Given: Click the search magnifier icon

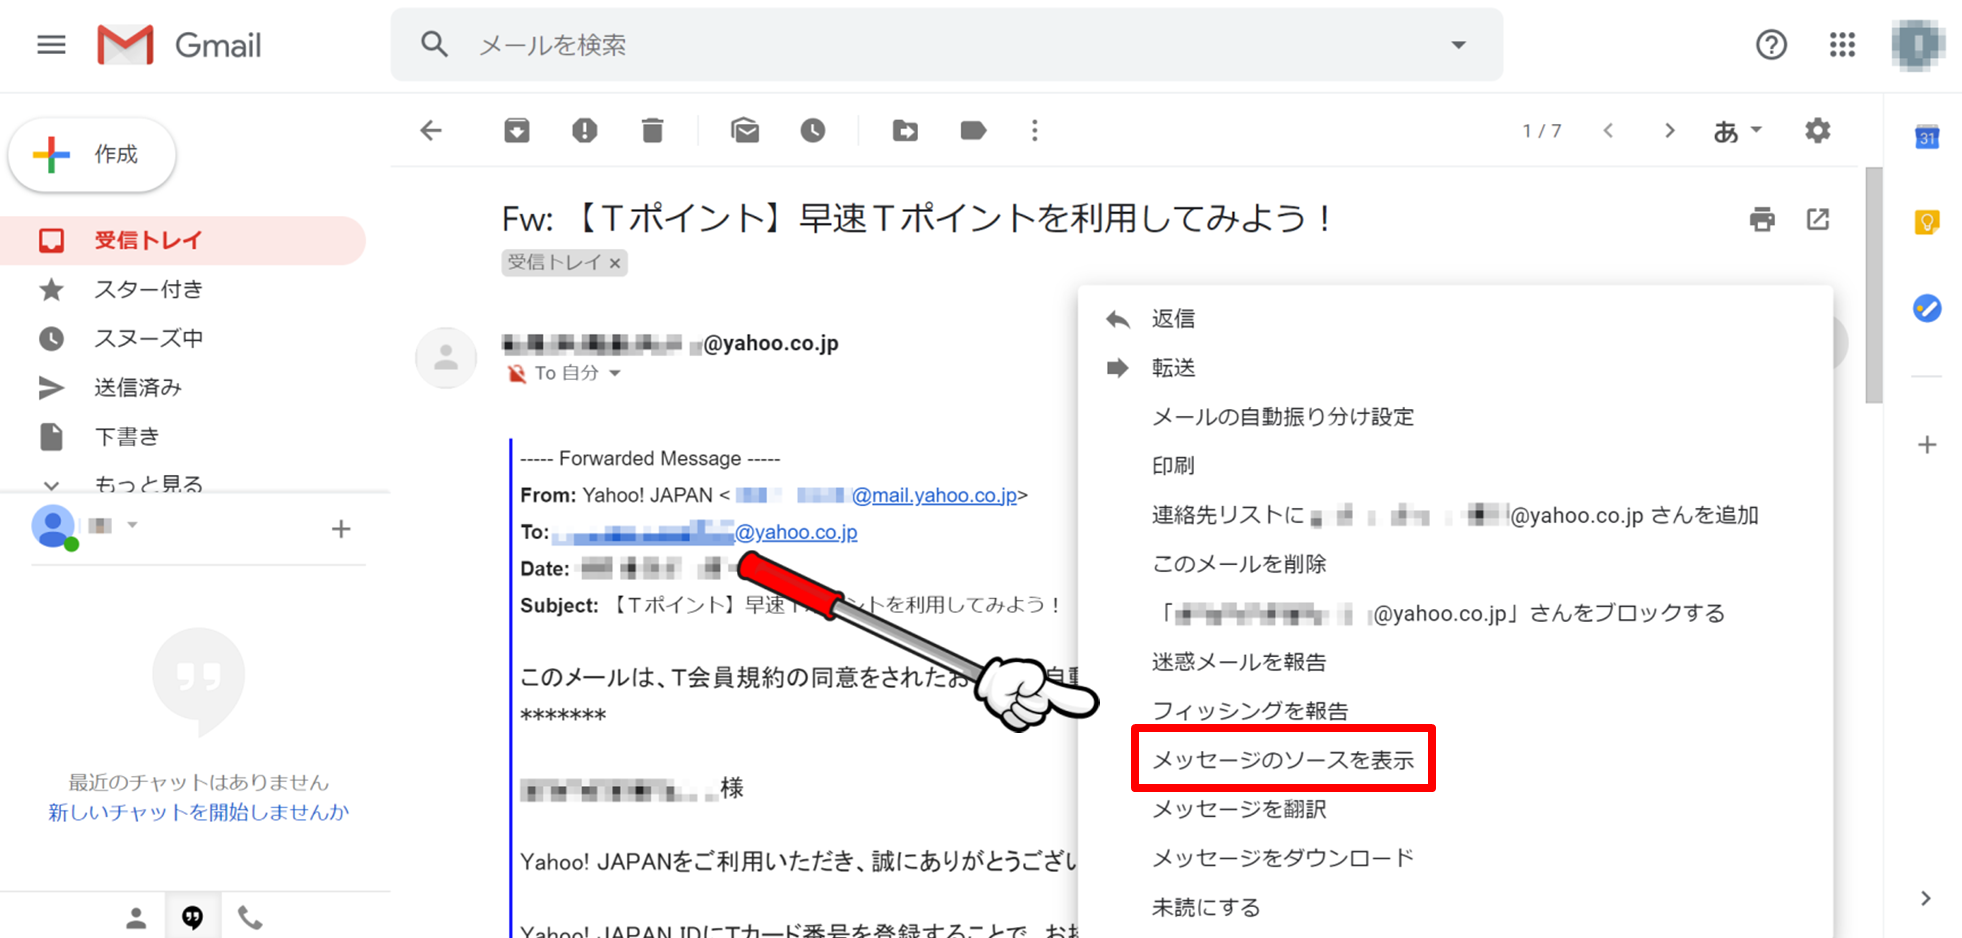Looking at the screenshot, I should pyautogui.click(x=434, y=44).
